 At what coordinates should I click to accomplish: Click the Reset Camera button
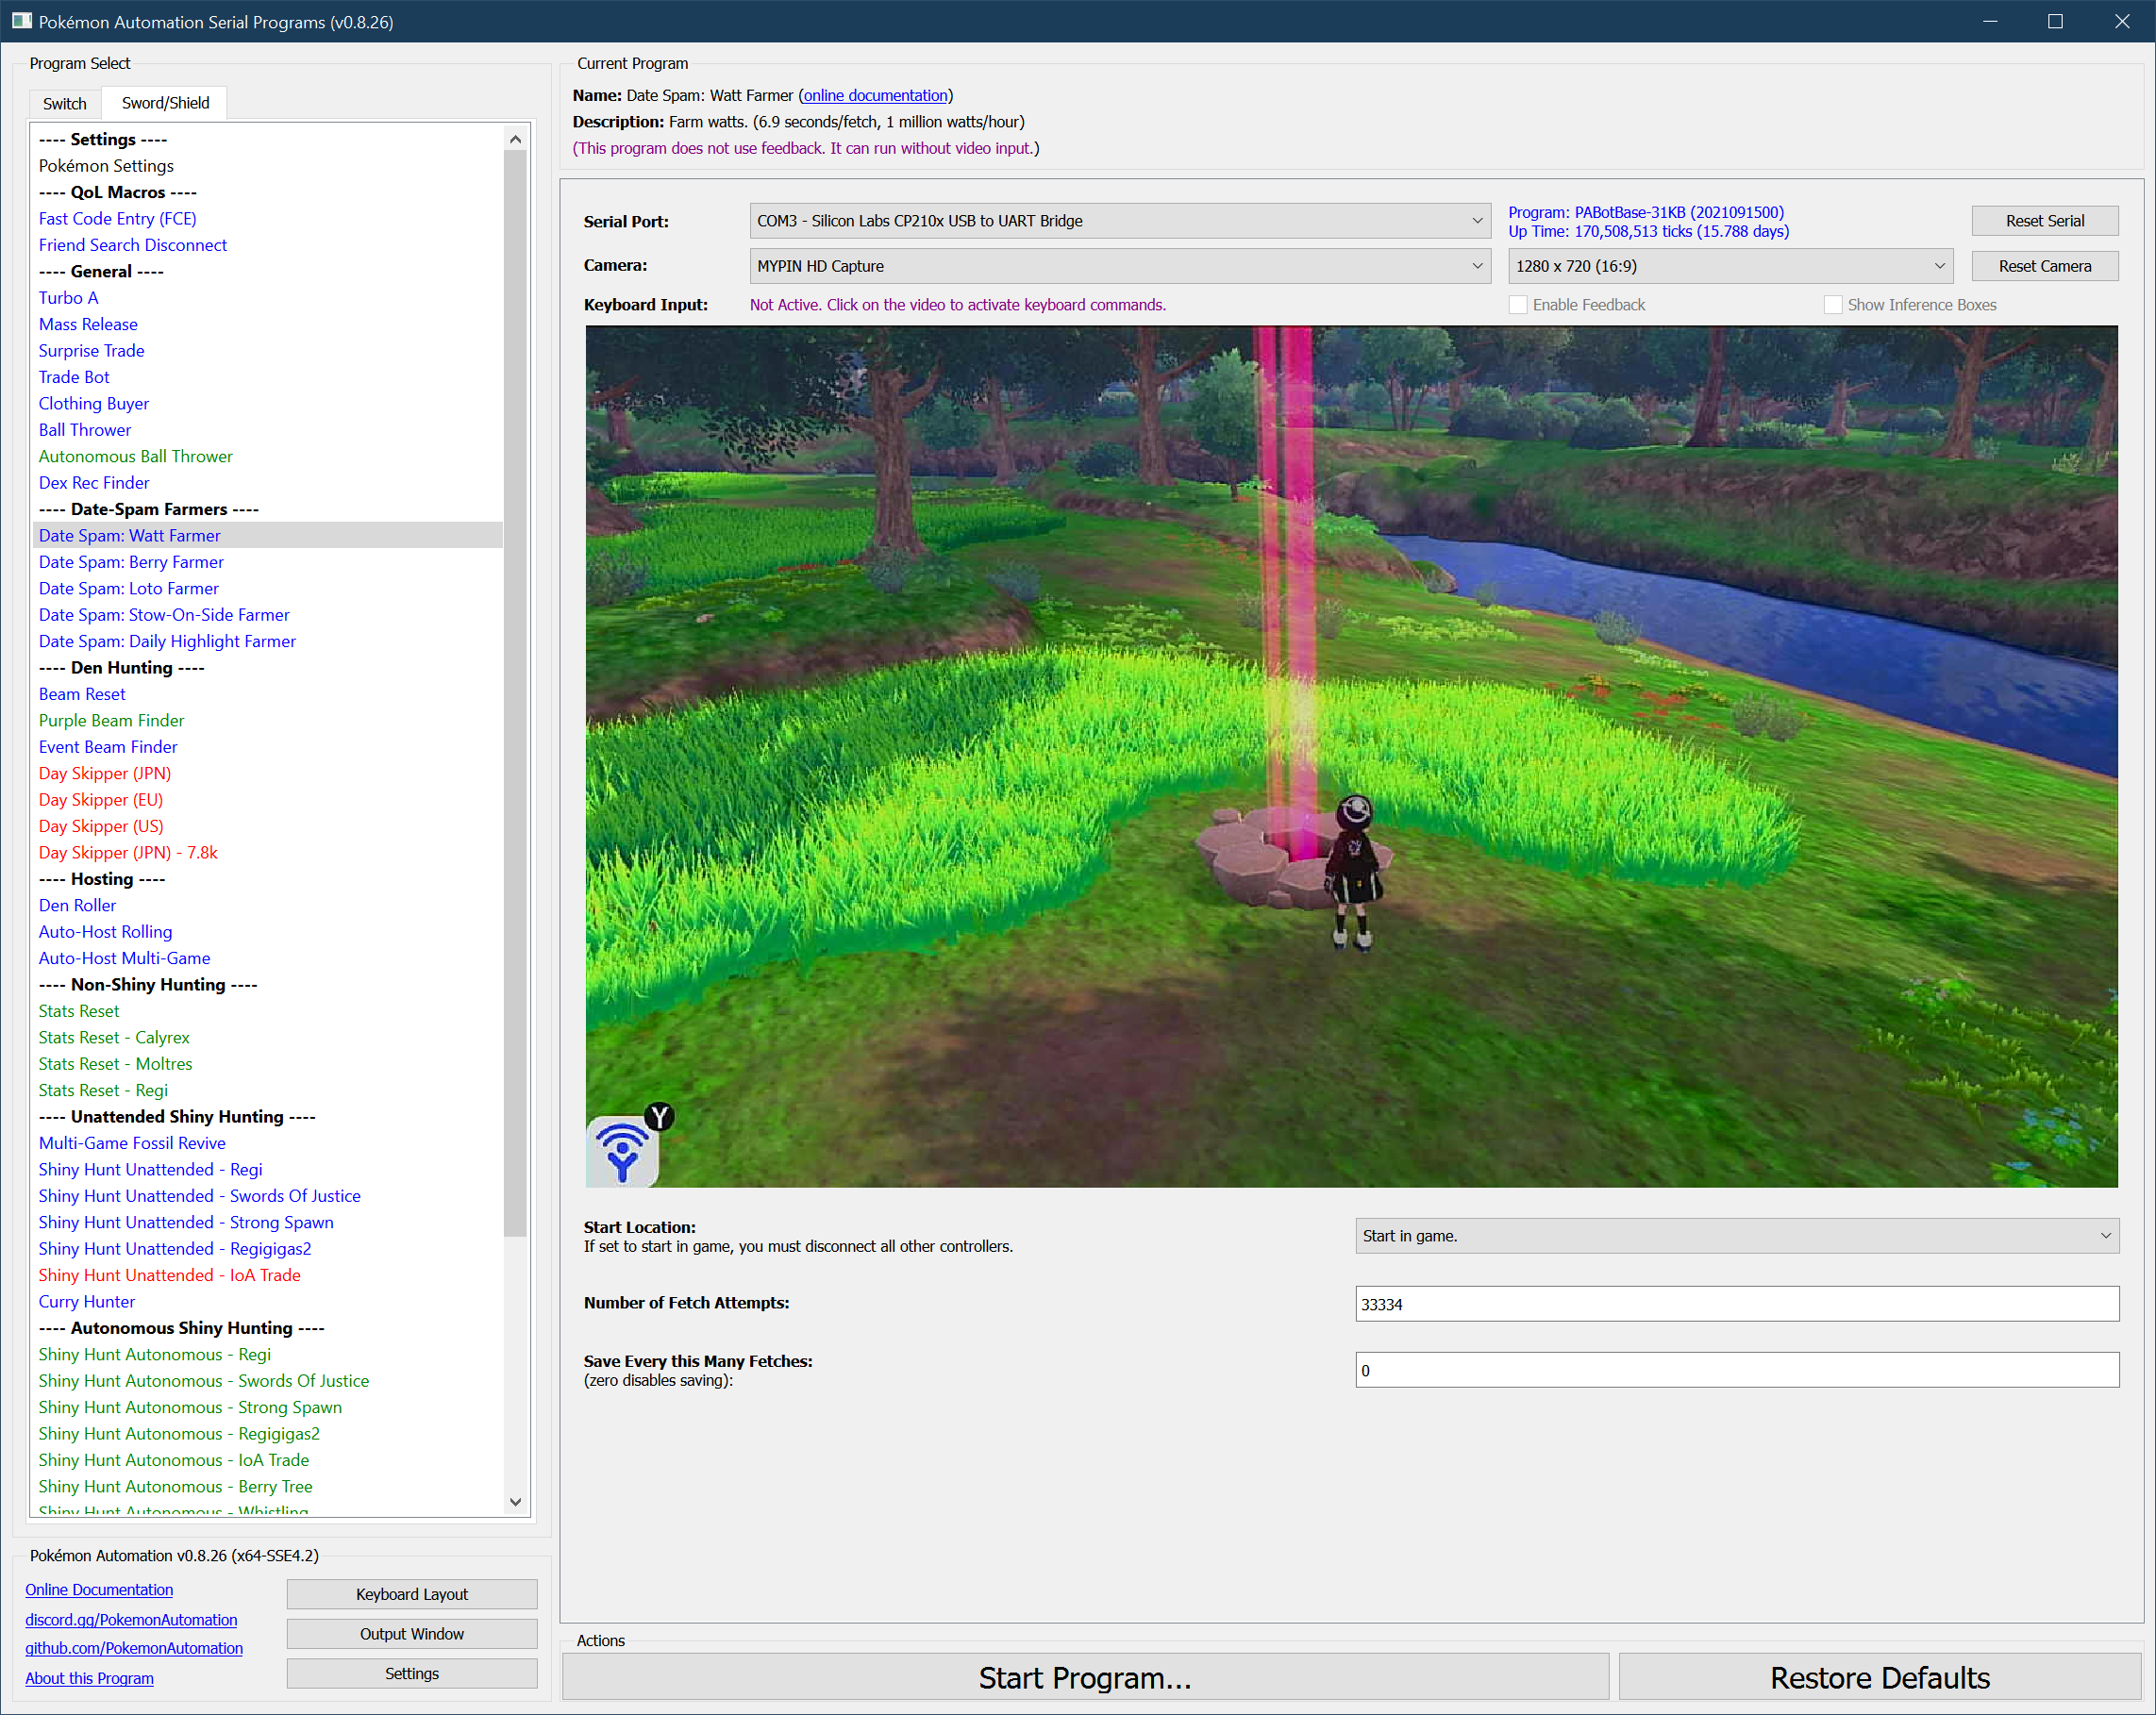[2044, 266]
